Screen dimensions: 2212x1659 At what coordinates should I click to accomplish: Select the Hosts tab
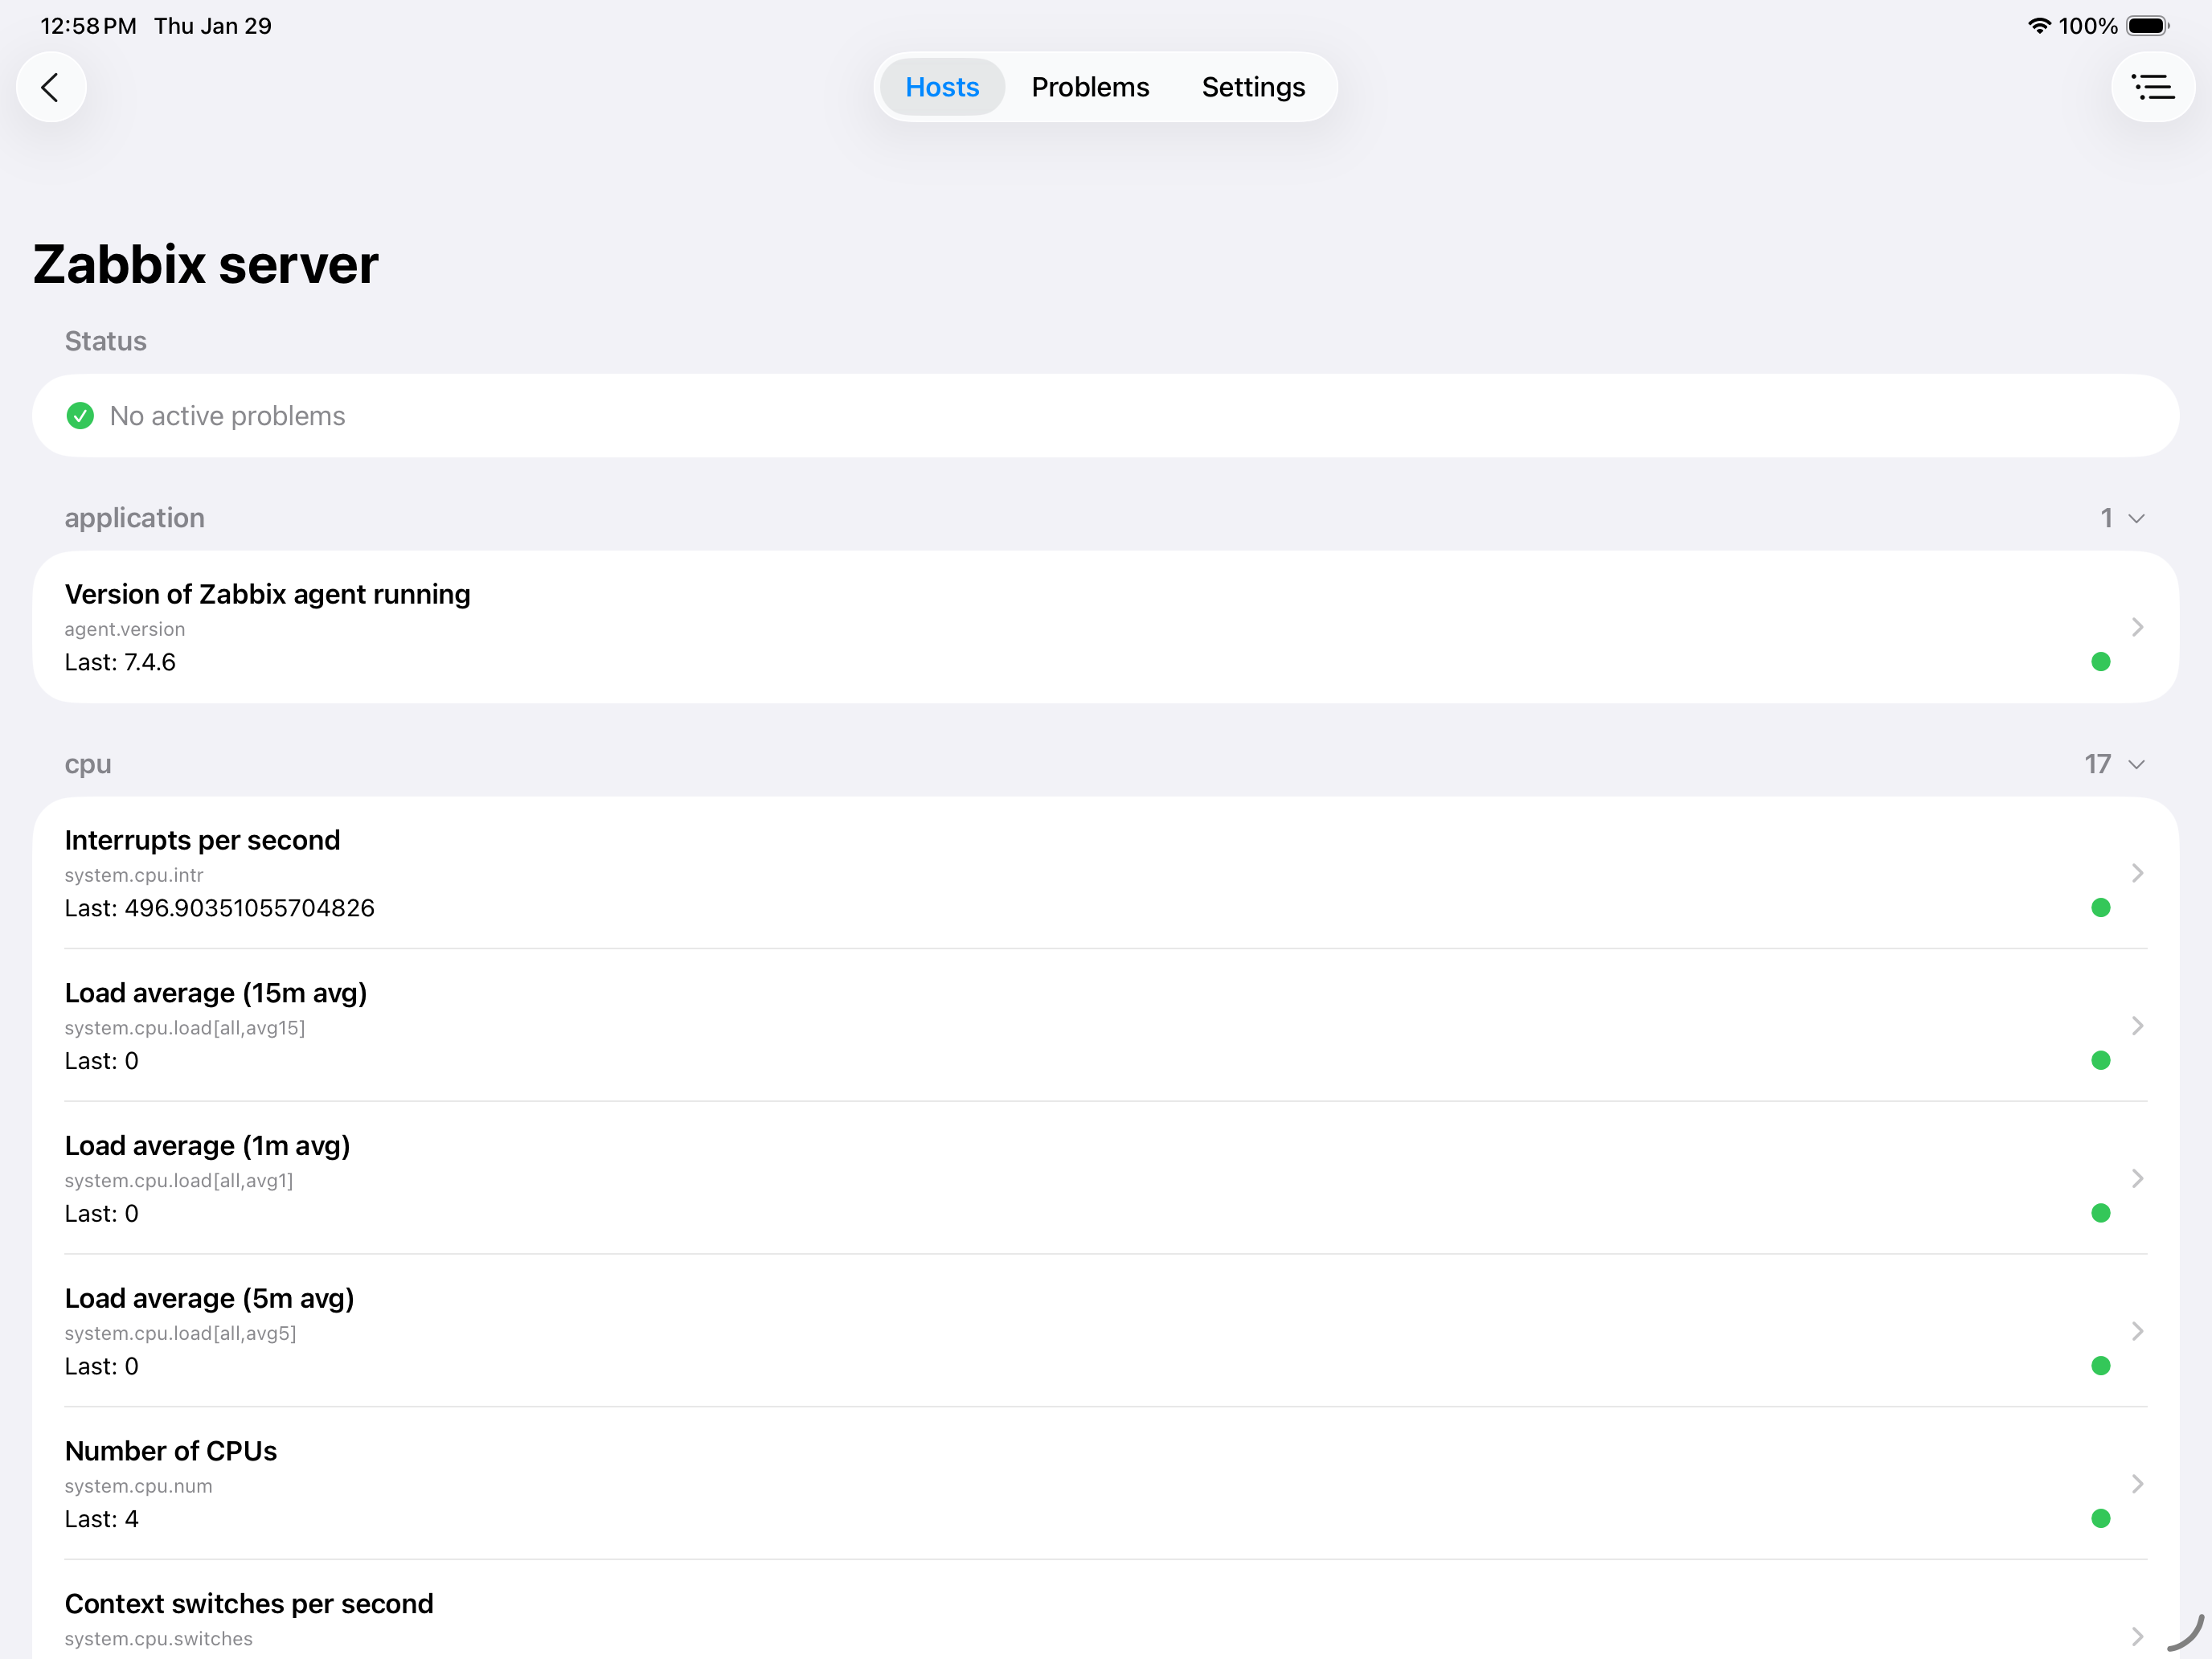[x=941, y=87]
